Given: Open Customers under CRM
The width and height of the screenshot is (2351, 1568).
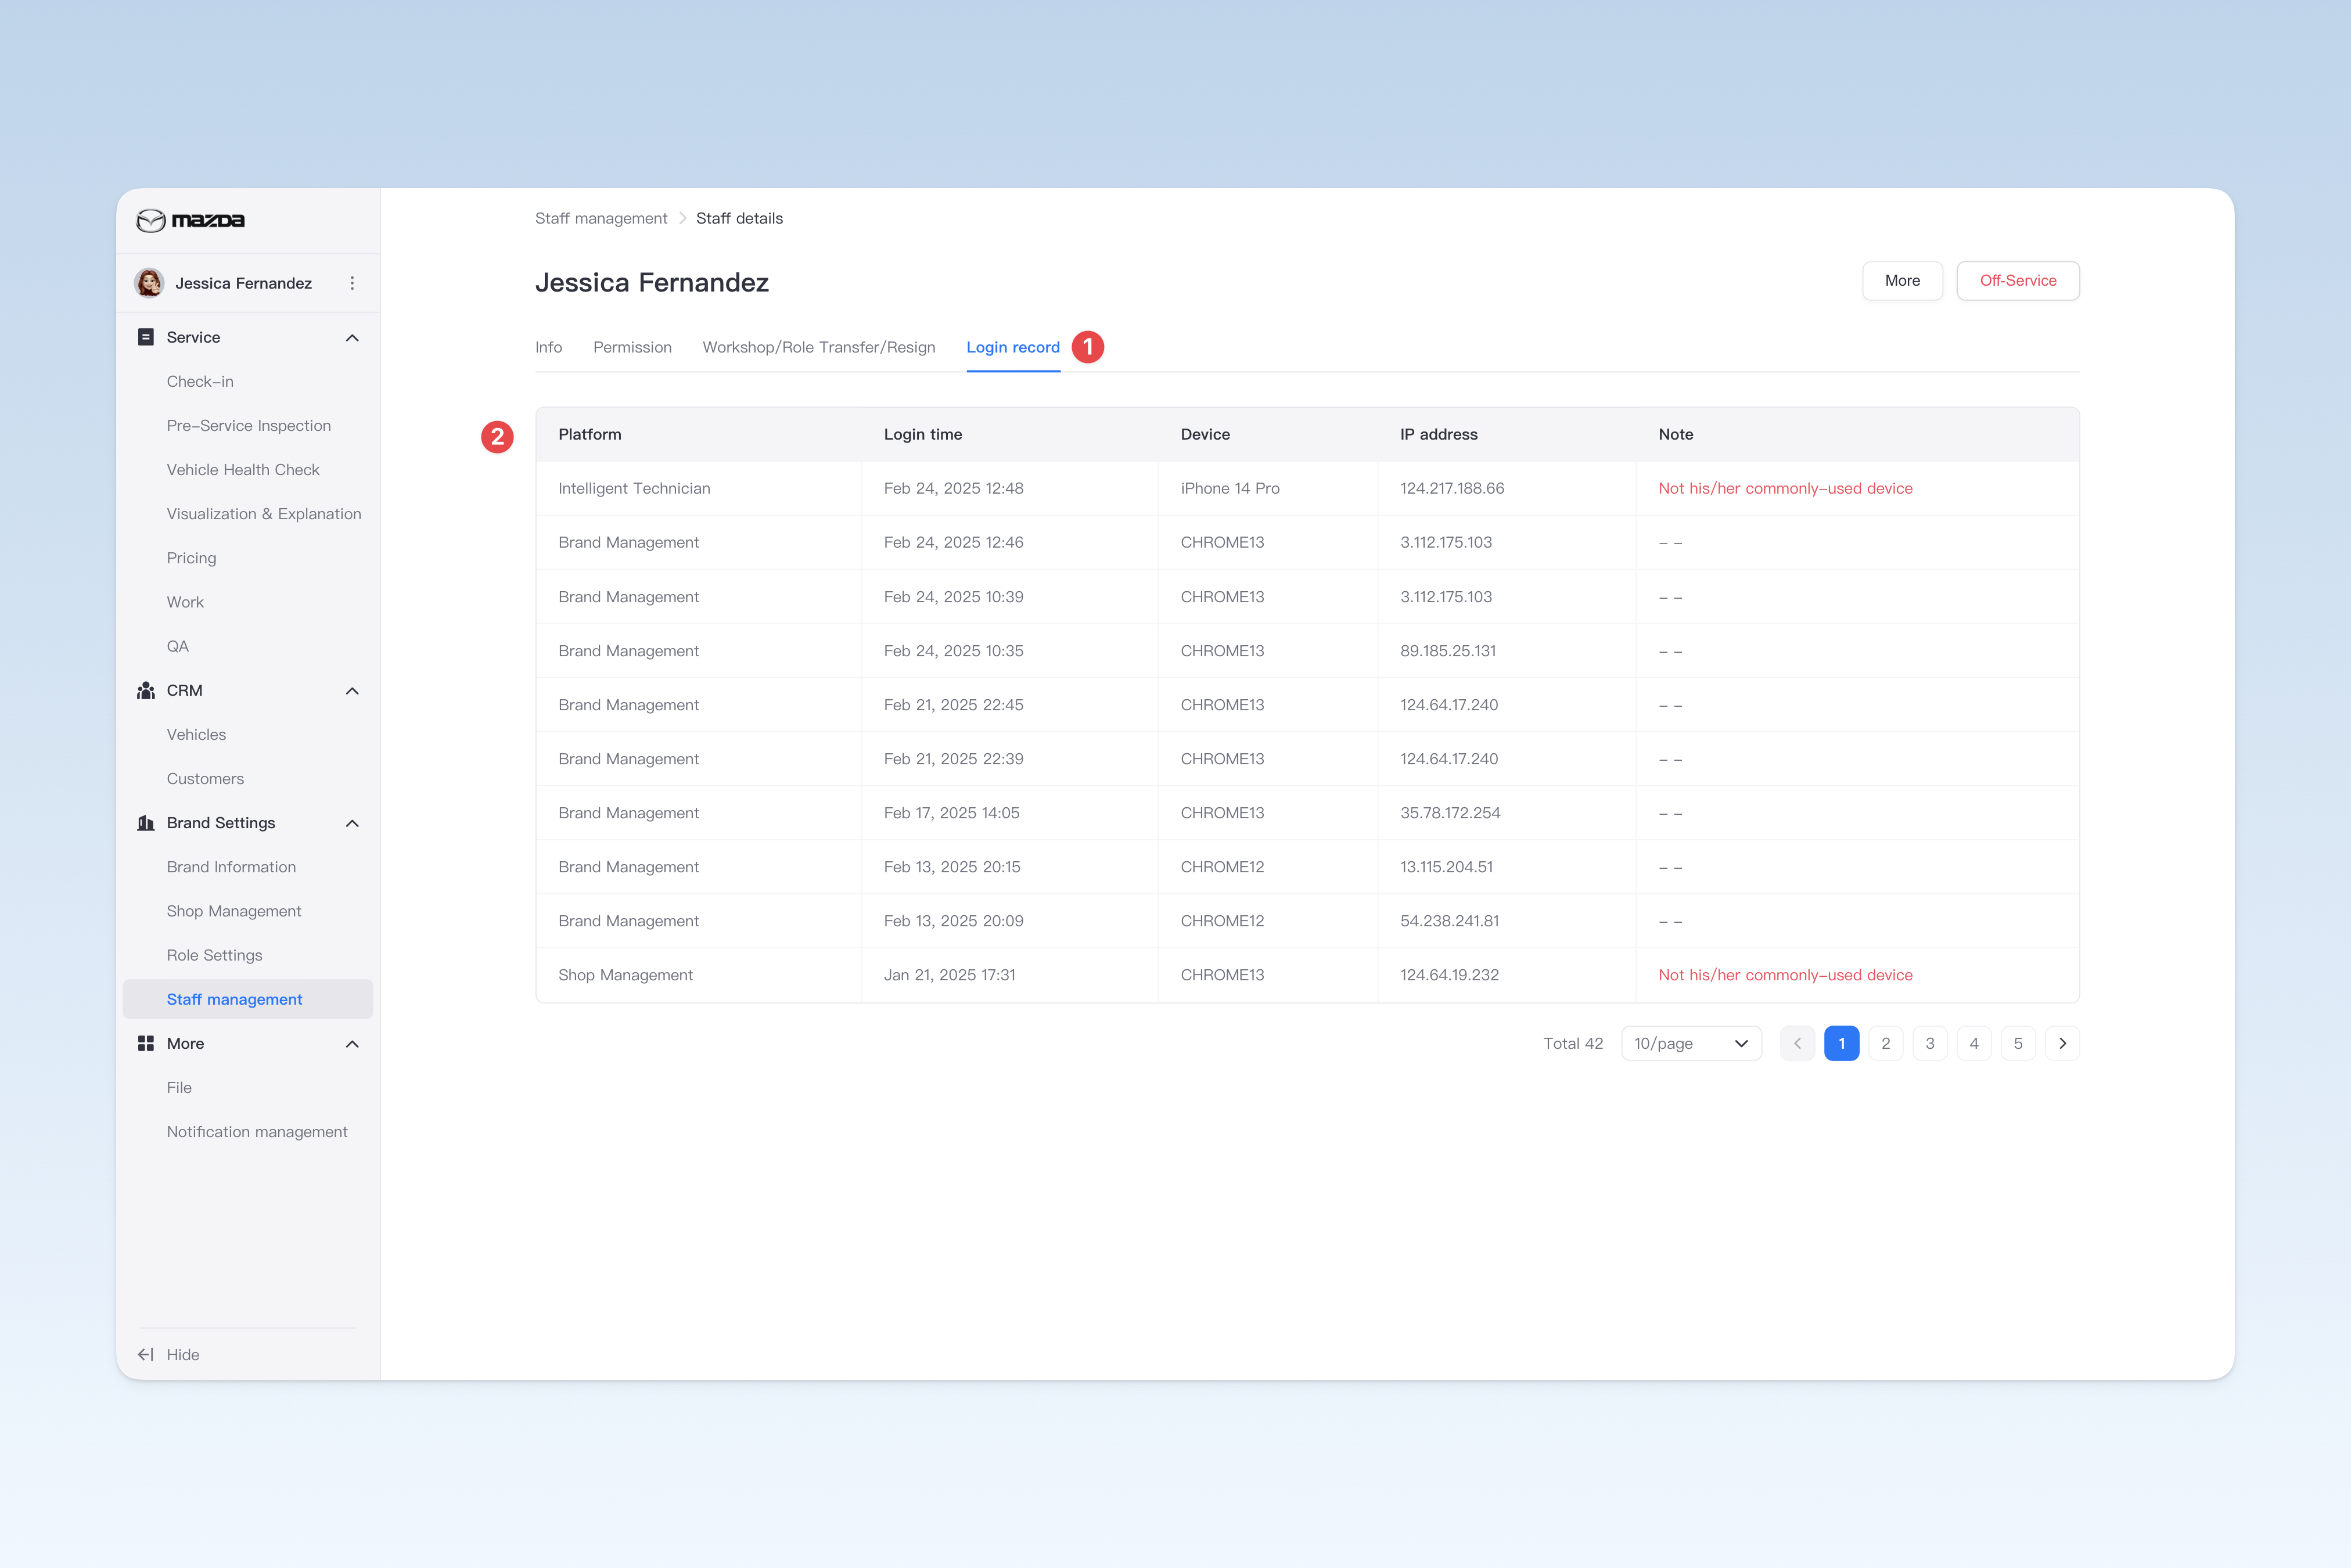Looking at the screenshot, I should tap(205, 778).
